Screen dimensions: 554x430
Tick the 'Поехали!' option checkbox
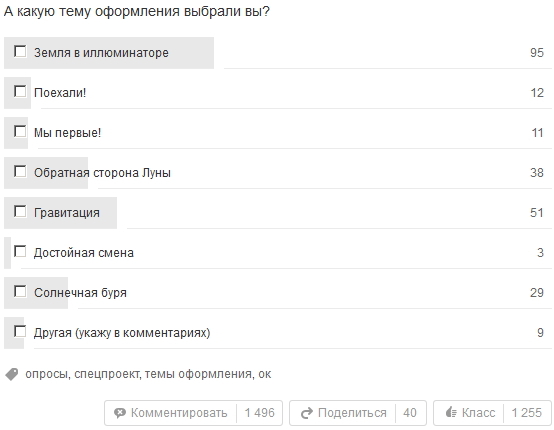pyautogui.click(x=20, y=92)
